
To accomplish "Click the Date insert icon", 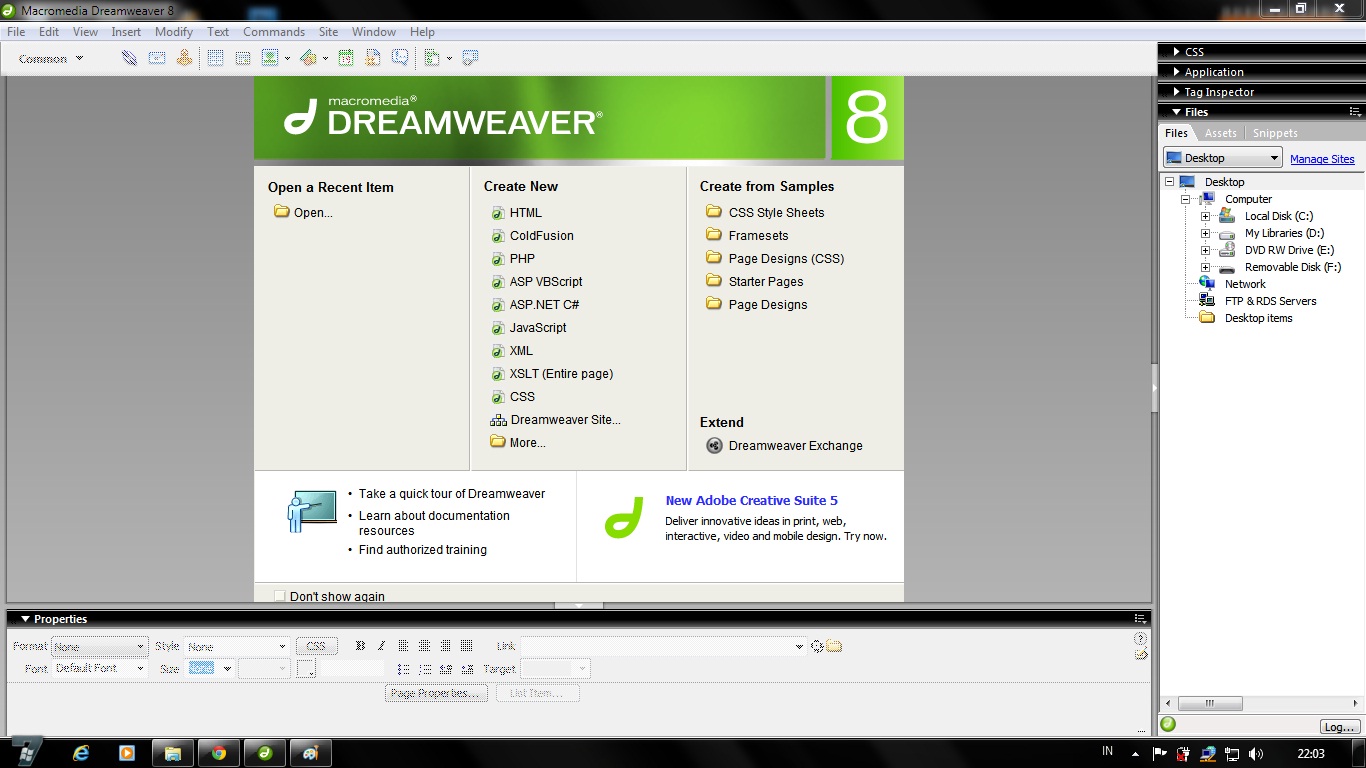I will (346, 58).
